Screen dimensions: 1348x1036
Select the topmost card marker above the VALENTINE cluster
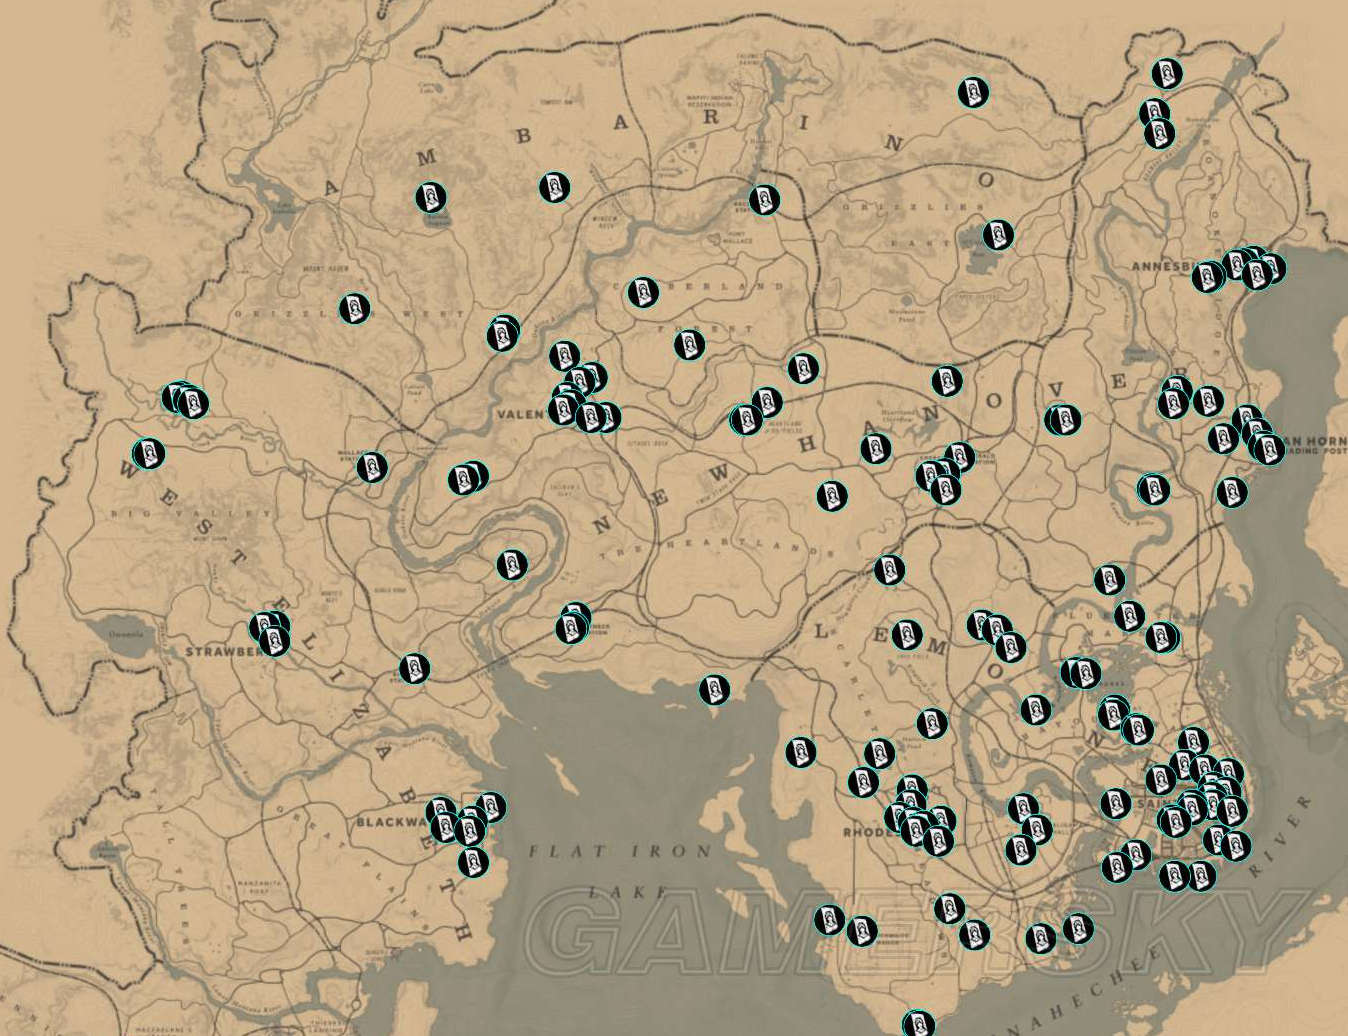pyautogui.click(x=565, y=356)
